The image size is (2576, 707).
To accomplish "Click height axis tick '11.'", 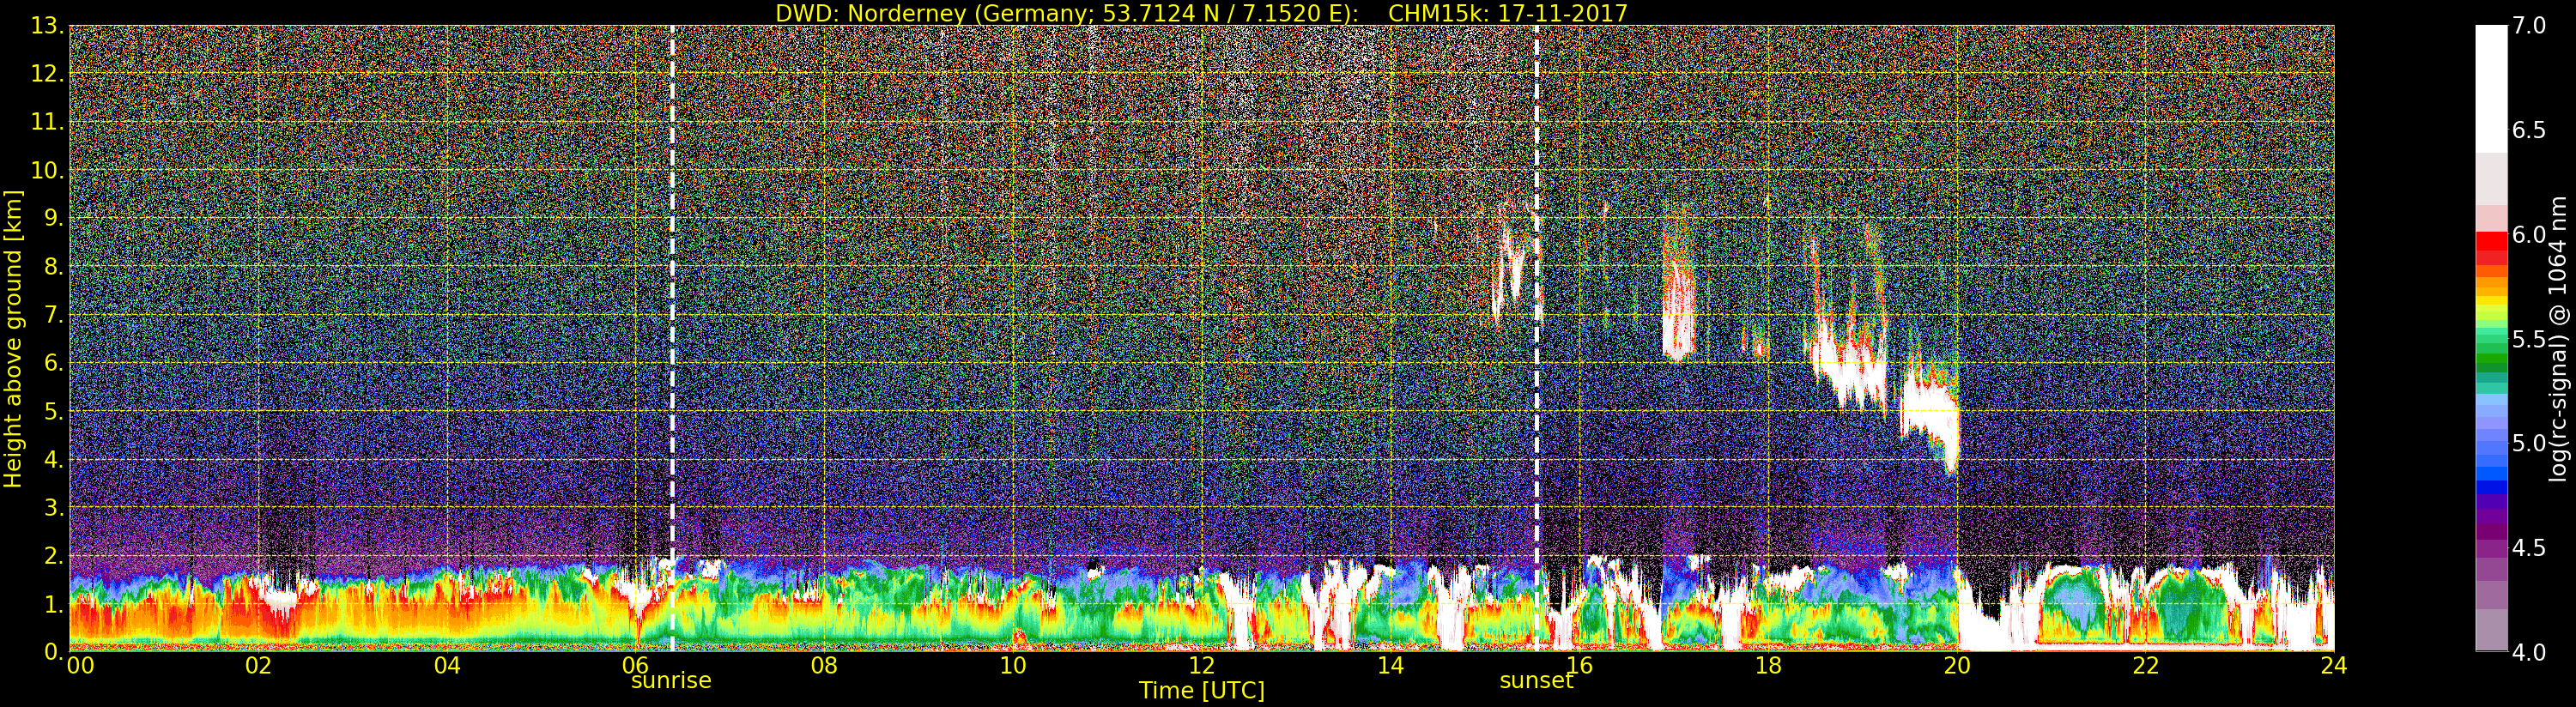I will [48, 122].
